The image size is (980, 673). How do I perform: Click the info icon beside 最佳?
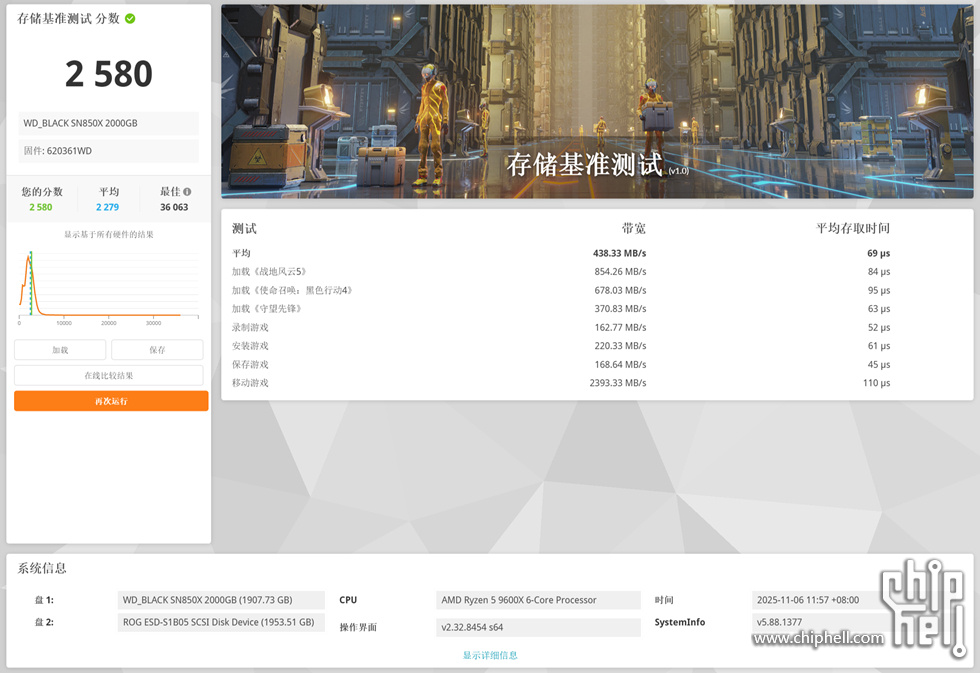[x=187, y=192]
